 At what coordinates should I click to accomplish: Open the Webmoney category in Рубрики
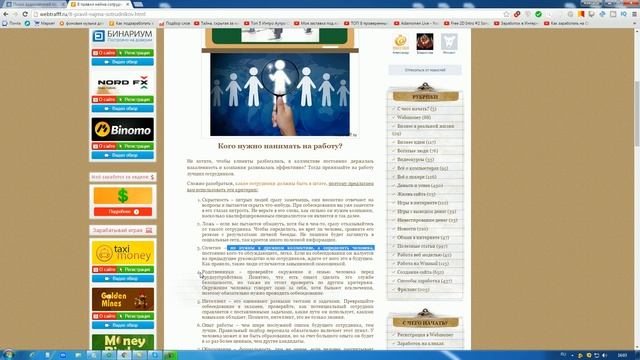tap(413, 118)
